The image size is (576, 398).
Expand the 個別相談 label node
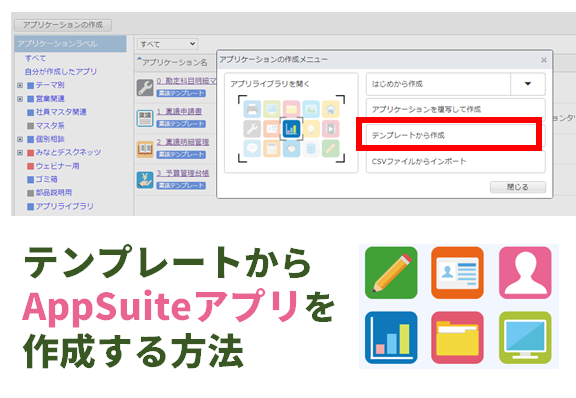[x=20, y=139]
